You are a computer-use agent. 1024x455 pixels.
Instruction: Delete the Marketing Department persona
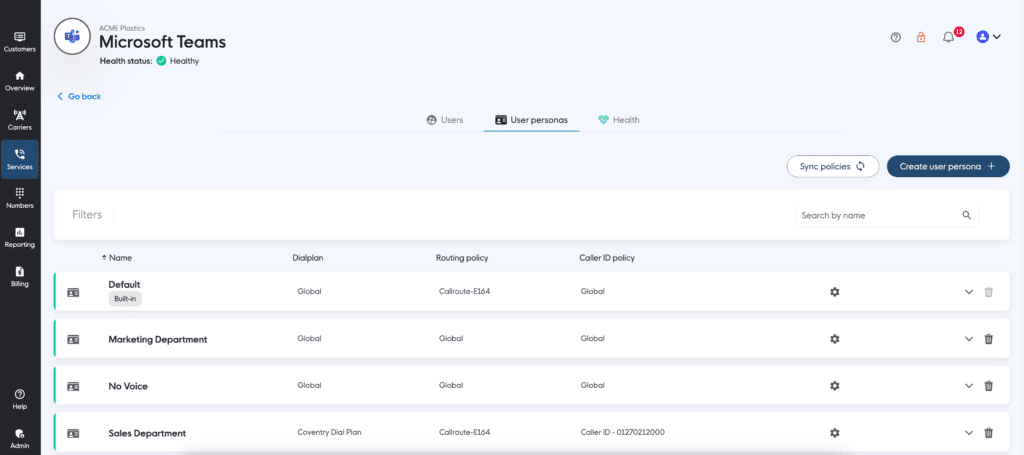click(989, 339)
